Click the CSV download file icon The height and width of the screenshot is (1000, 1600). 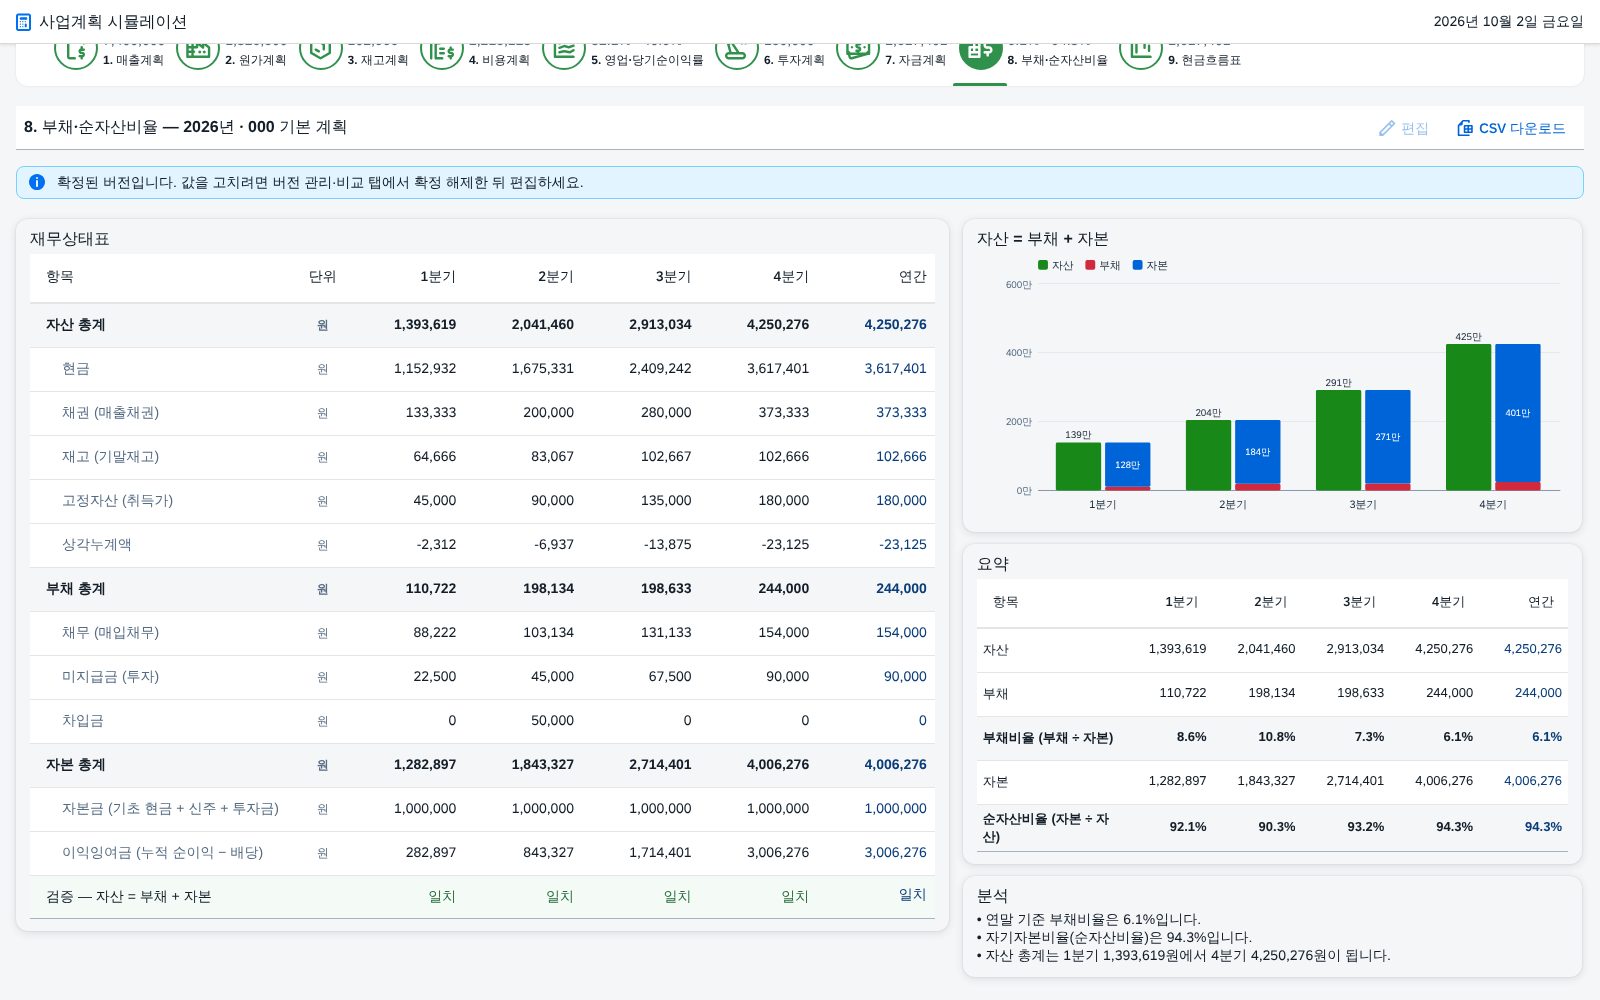1465,128
